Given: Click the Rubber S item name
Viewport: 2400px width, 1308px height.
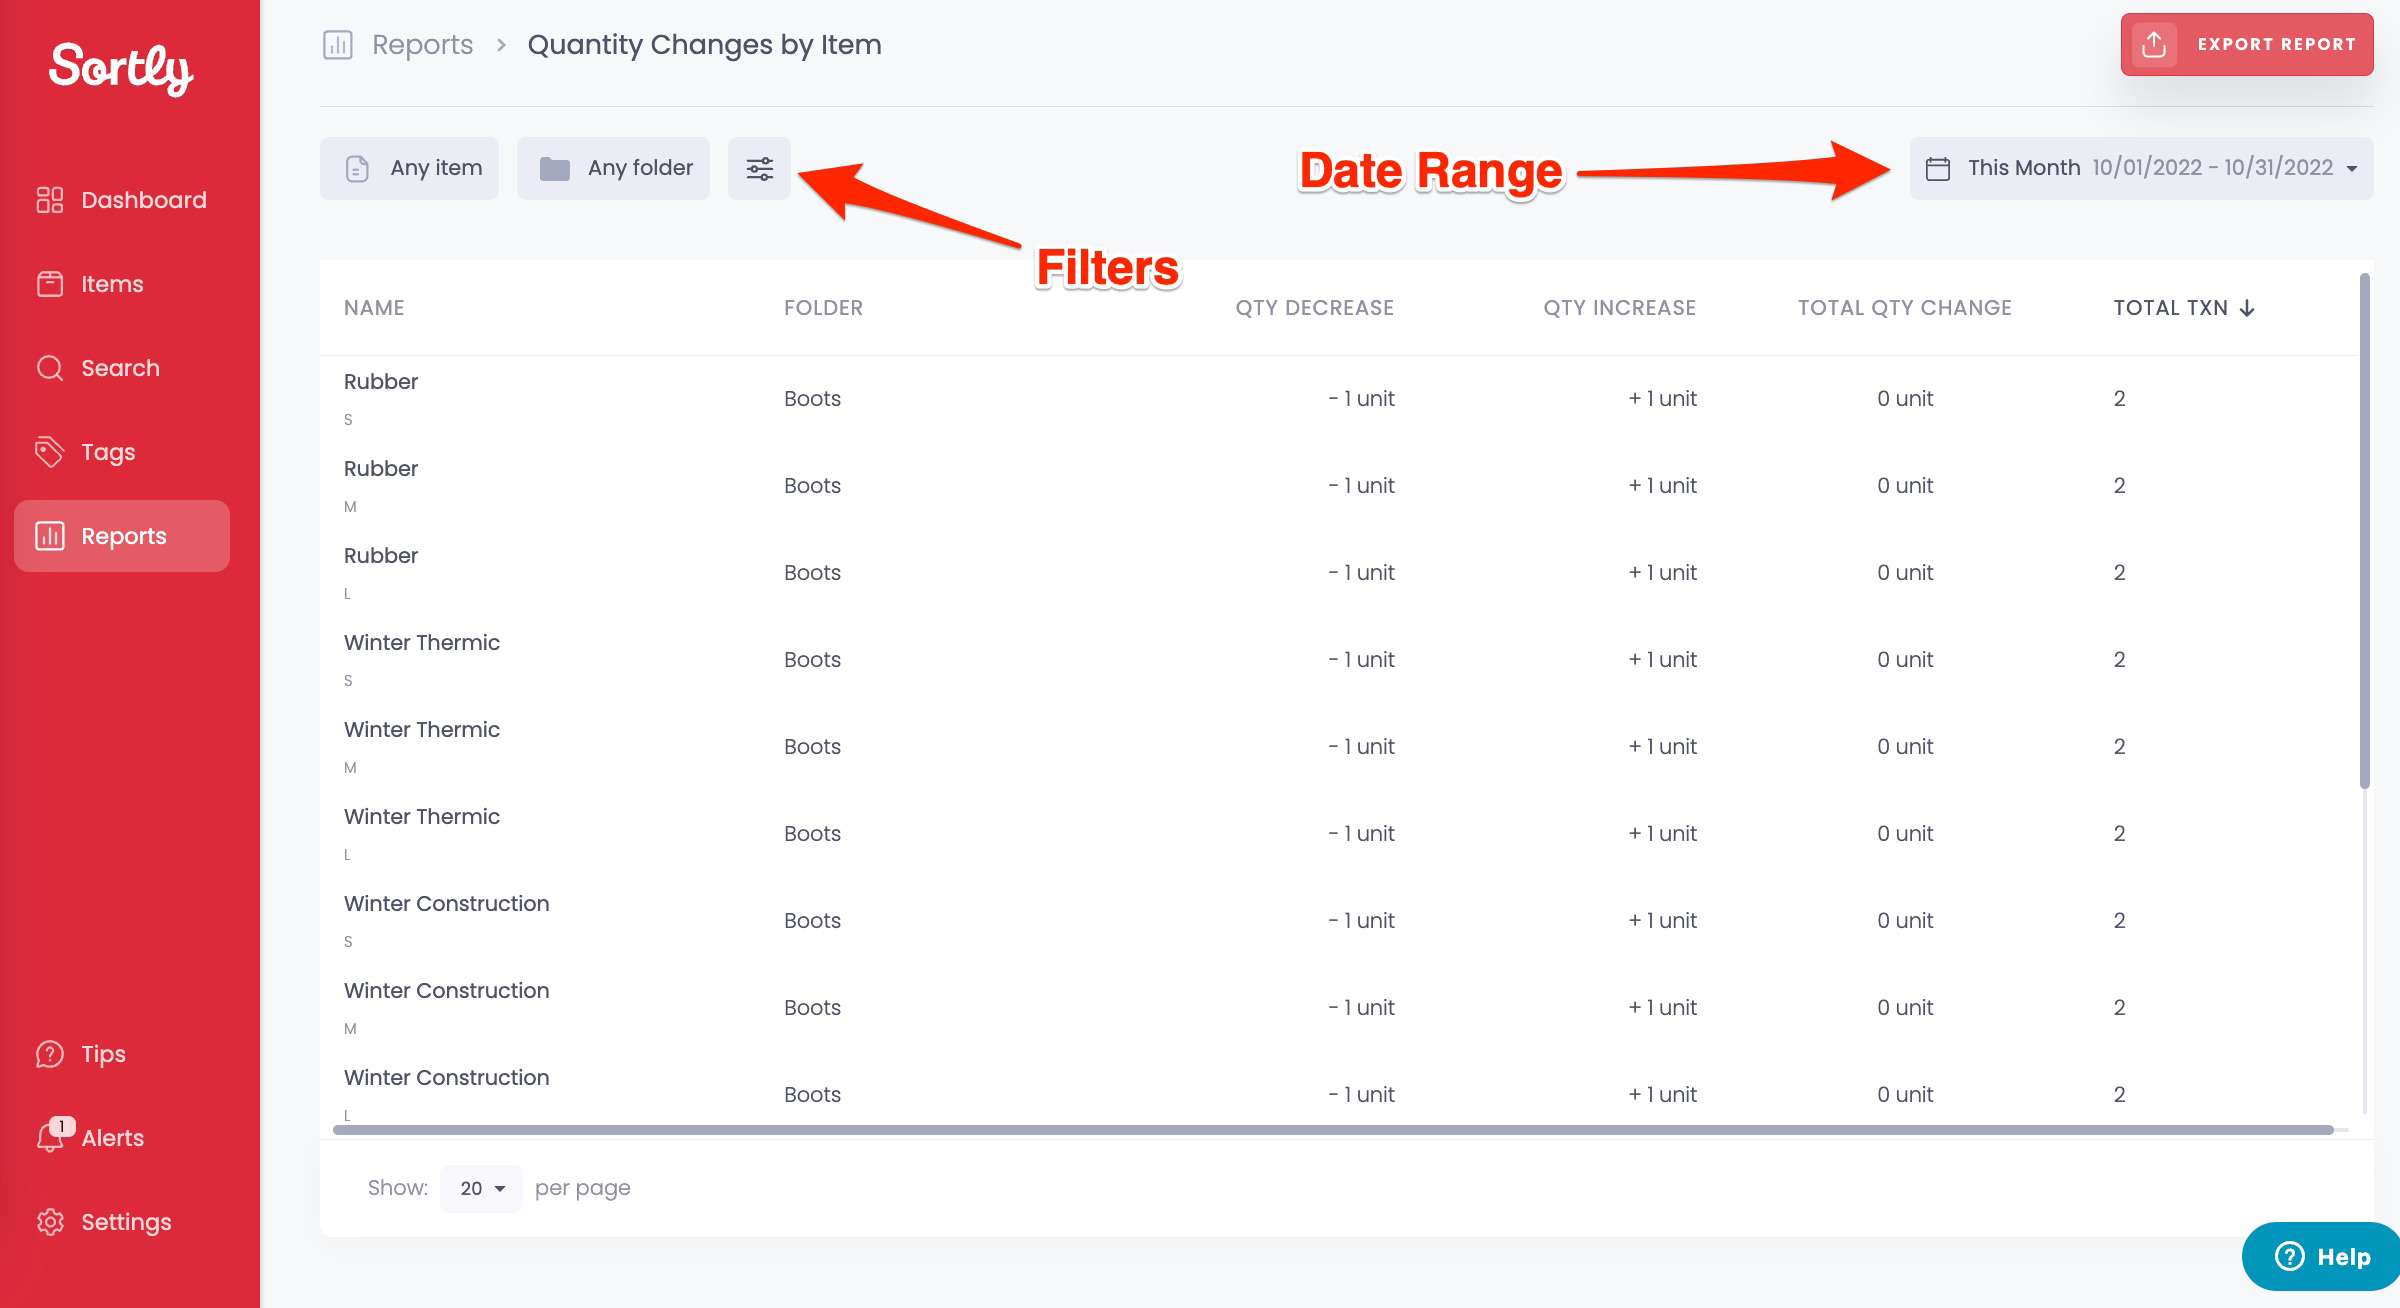Looking at the screenshot, I should [381, 382].
